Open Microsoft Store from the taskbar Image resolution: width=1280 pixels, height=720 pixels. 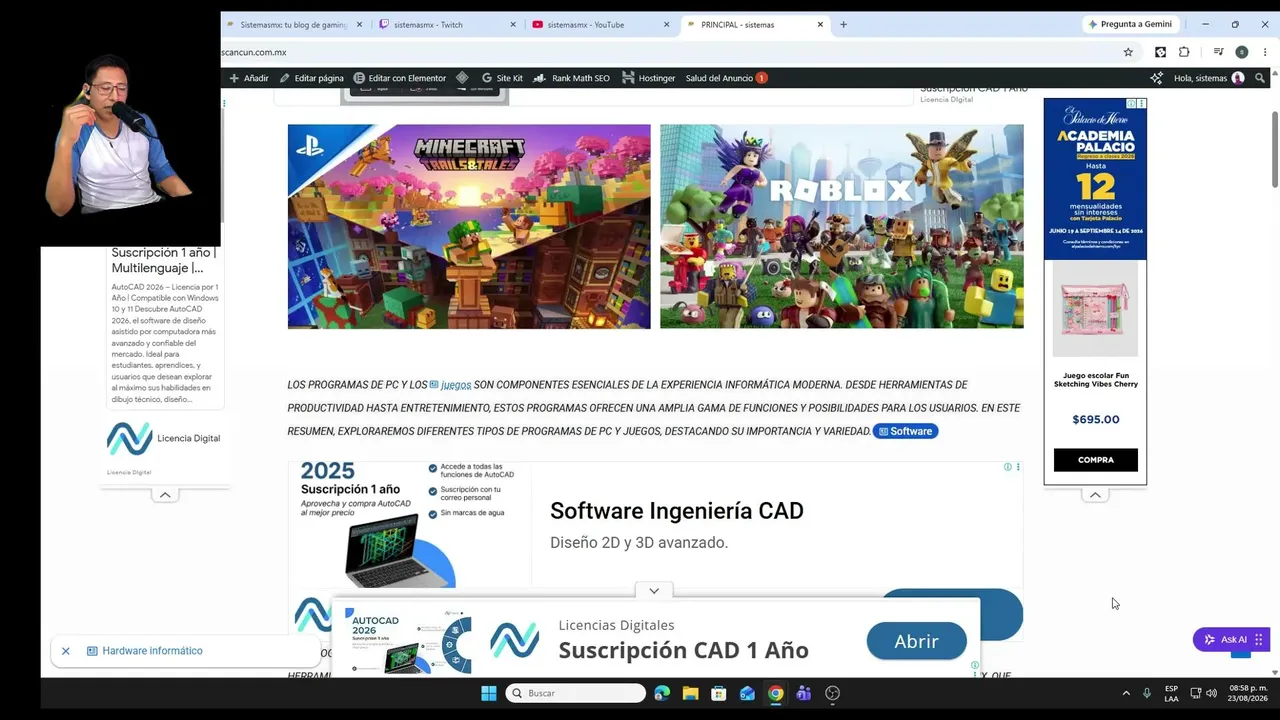pos(718,693)
